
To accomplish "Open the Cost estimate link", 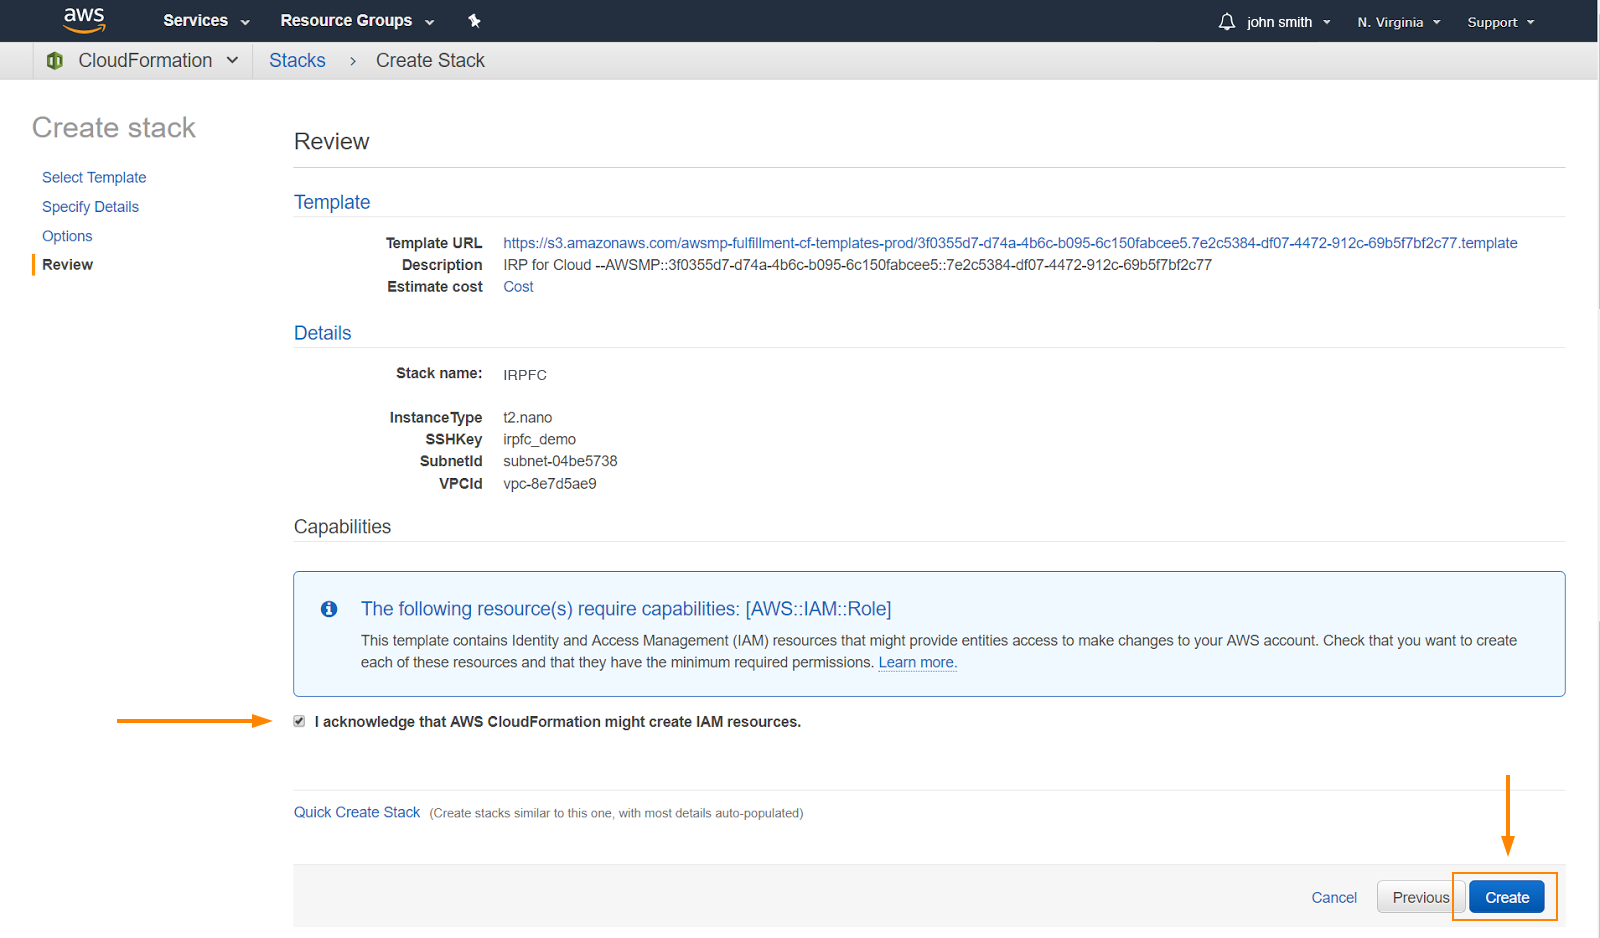I will pos(518,287).
